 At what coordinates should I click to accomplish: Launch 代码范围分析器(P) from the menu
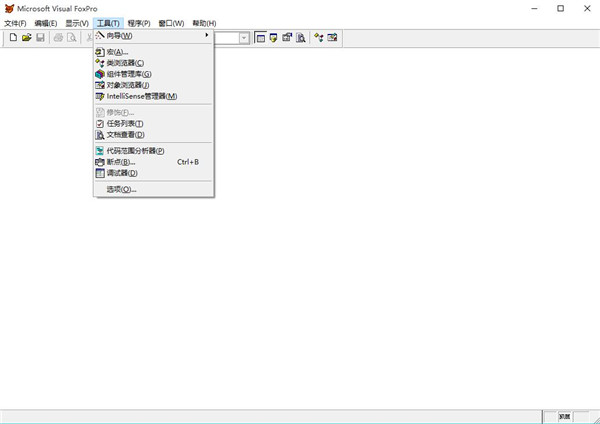[153, 151]
